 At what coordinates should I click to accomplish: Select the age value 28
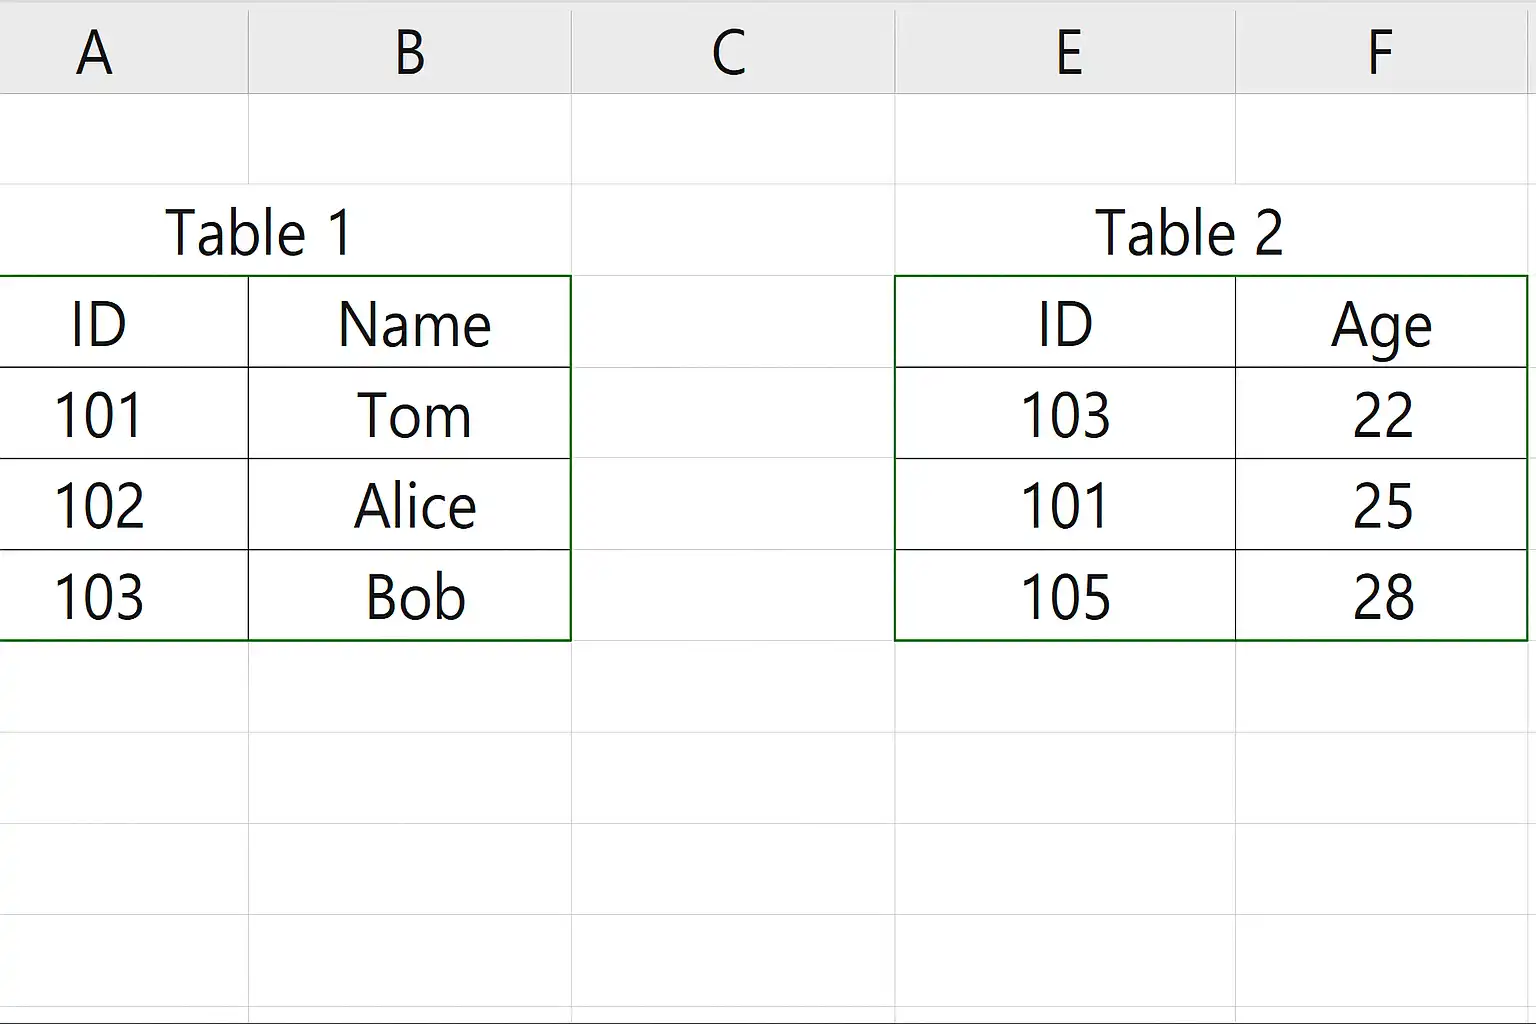tap(1381, 596)
